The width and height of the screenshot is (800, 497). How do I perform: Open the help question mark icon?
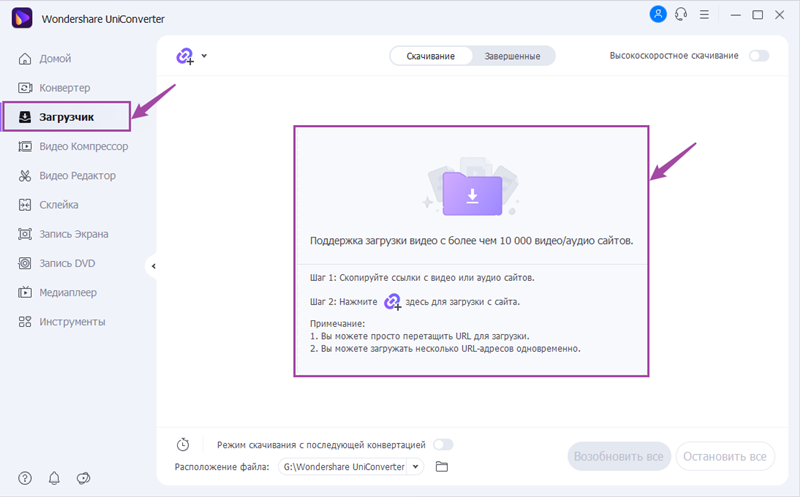coord(24,478)
